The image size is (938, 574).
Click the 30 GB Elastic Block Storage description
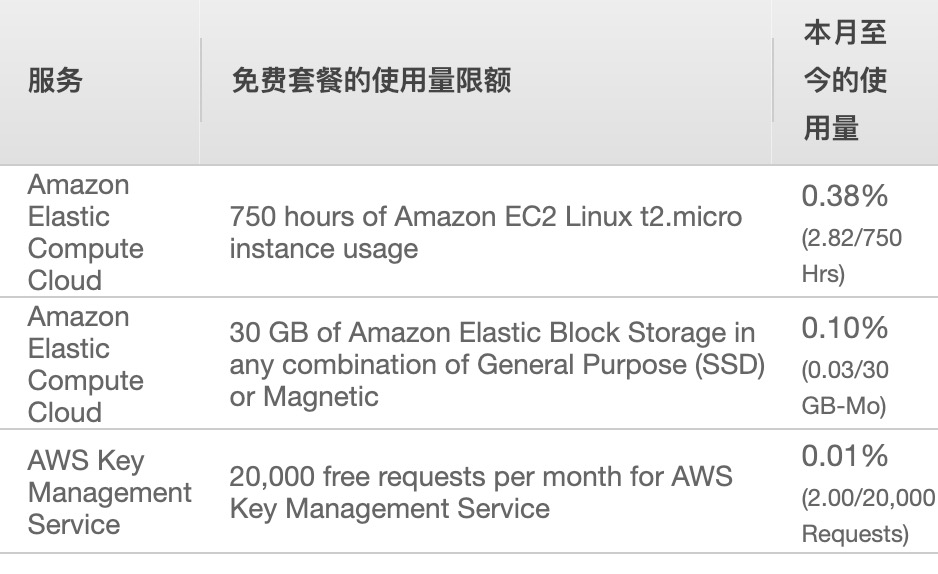[497, 364]
